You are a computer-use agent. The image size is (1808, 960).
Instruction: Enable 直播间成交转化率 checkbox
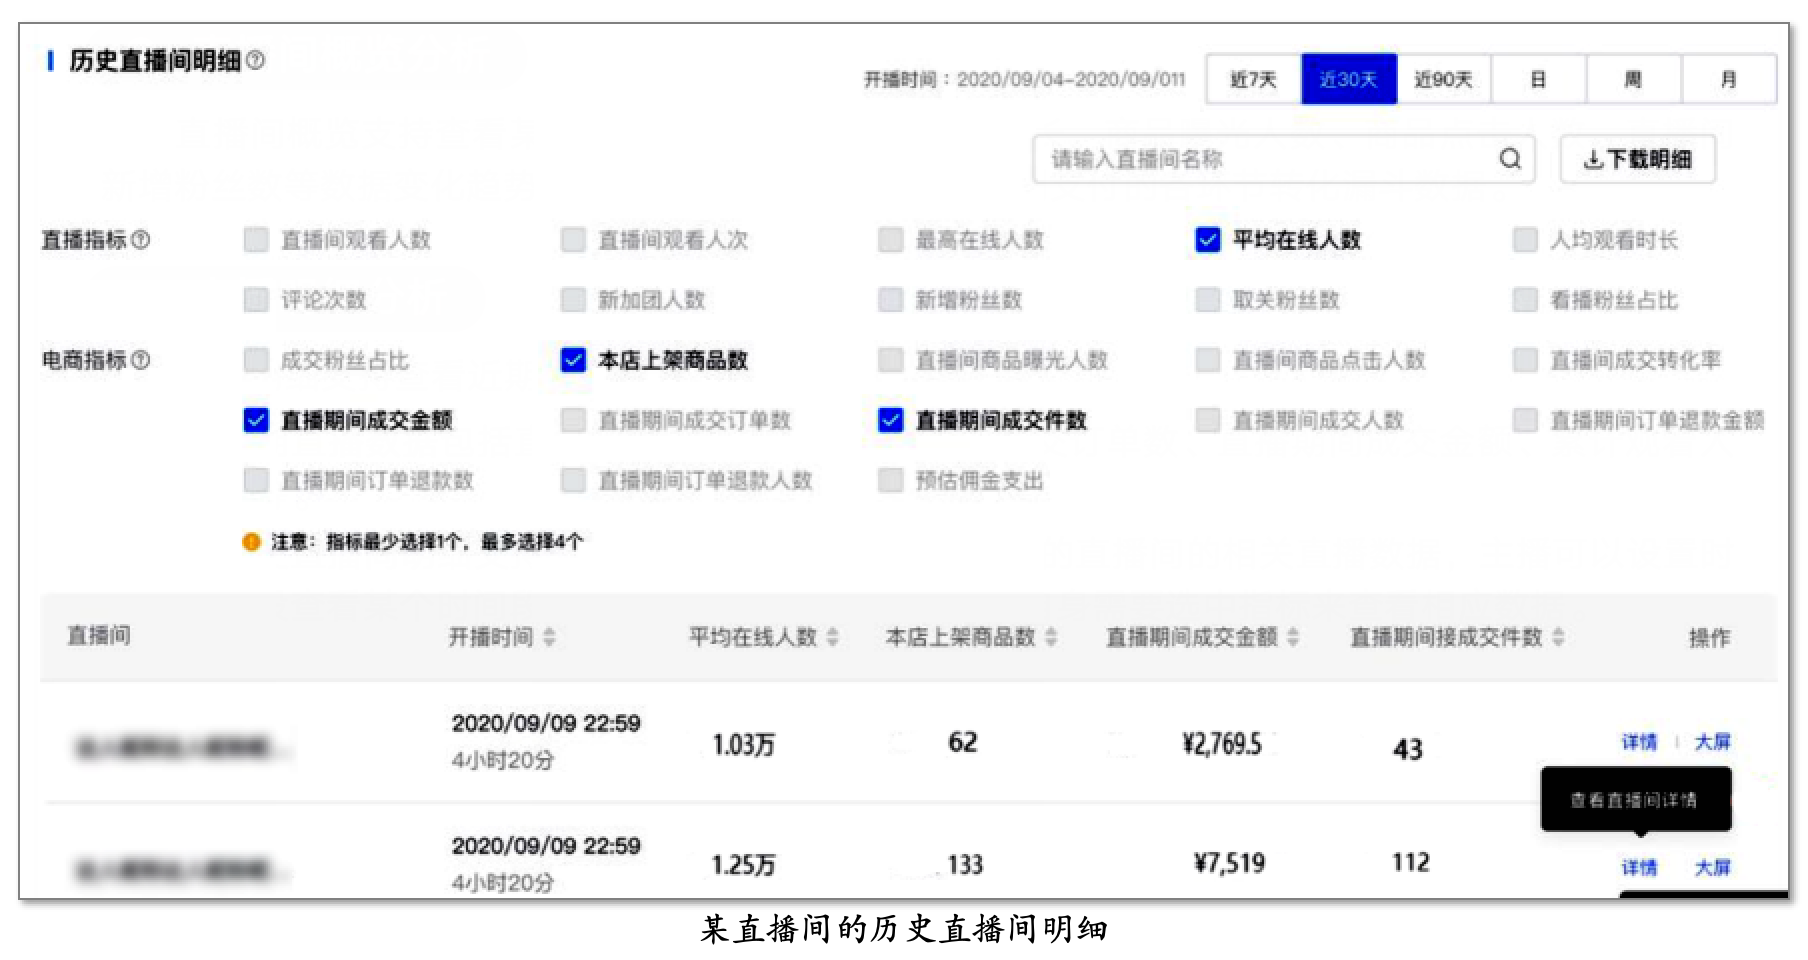tap(1525, 360)
